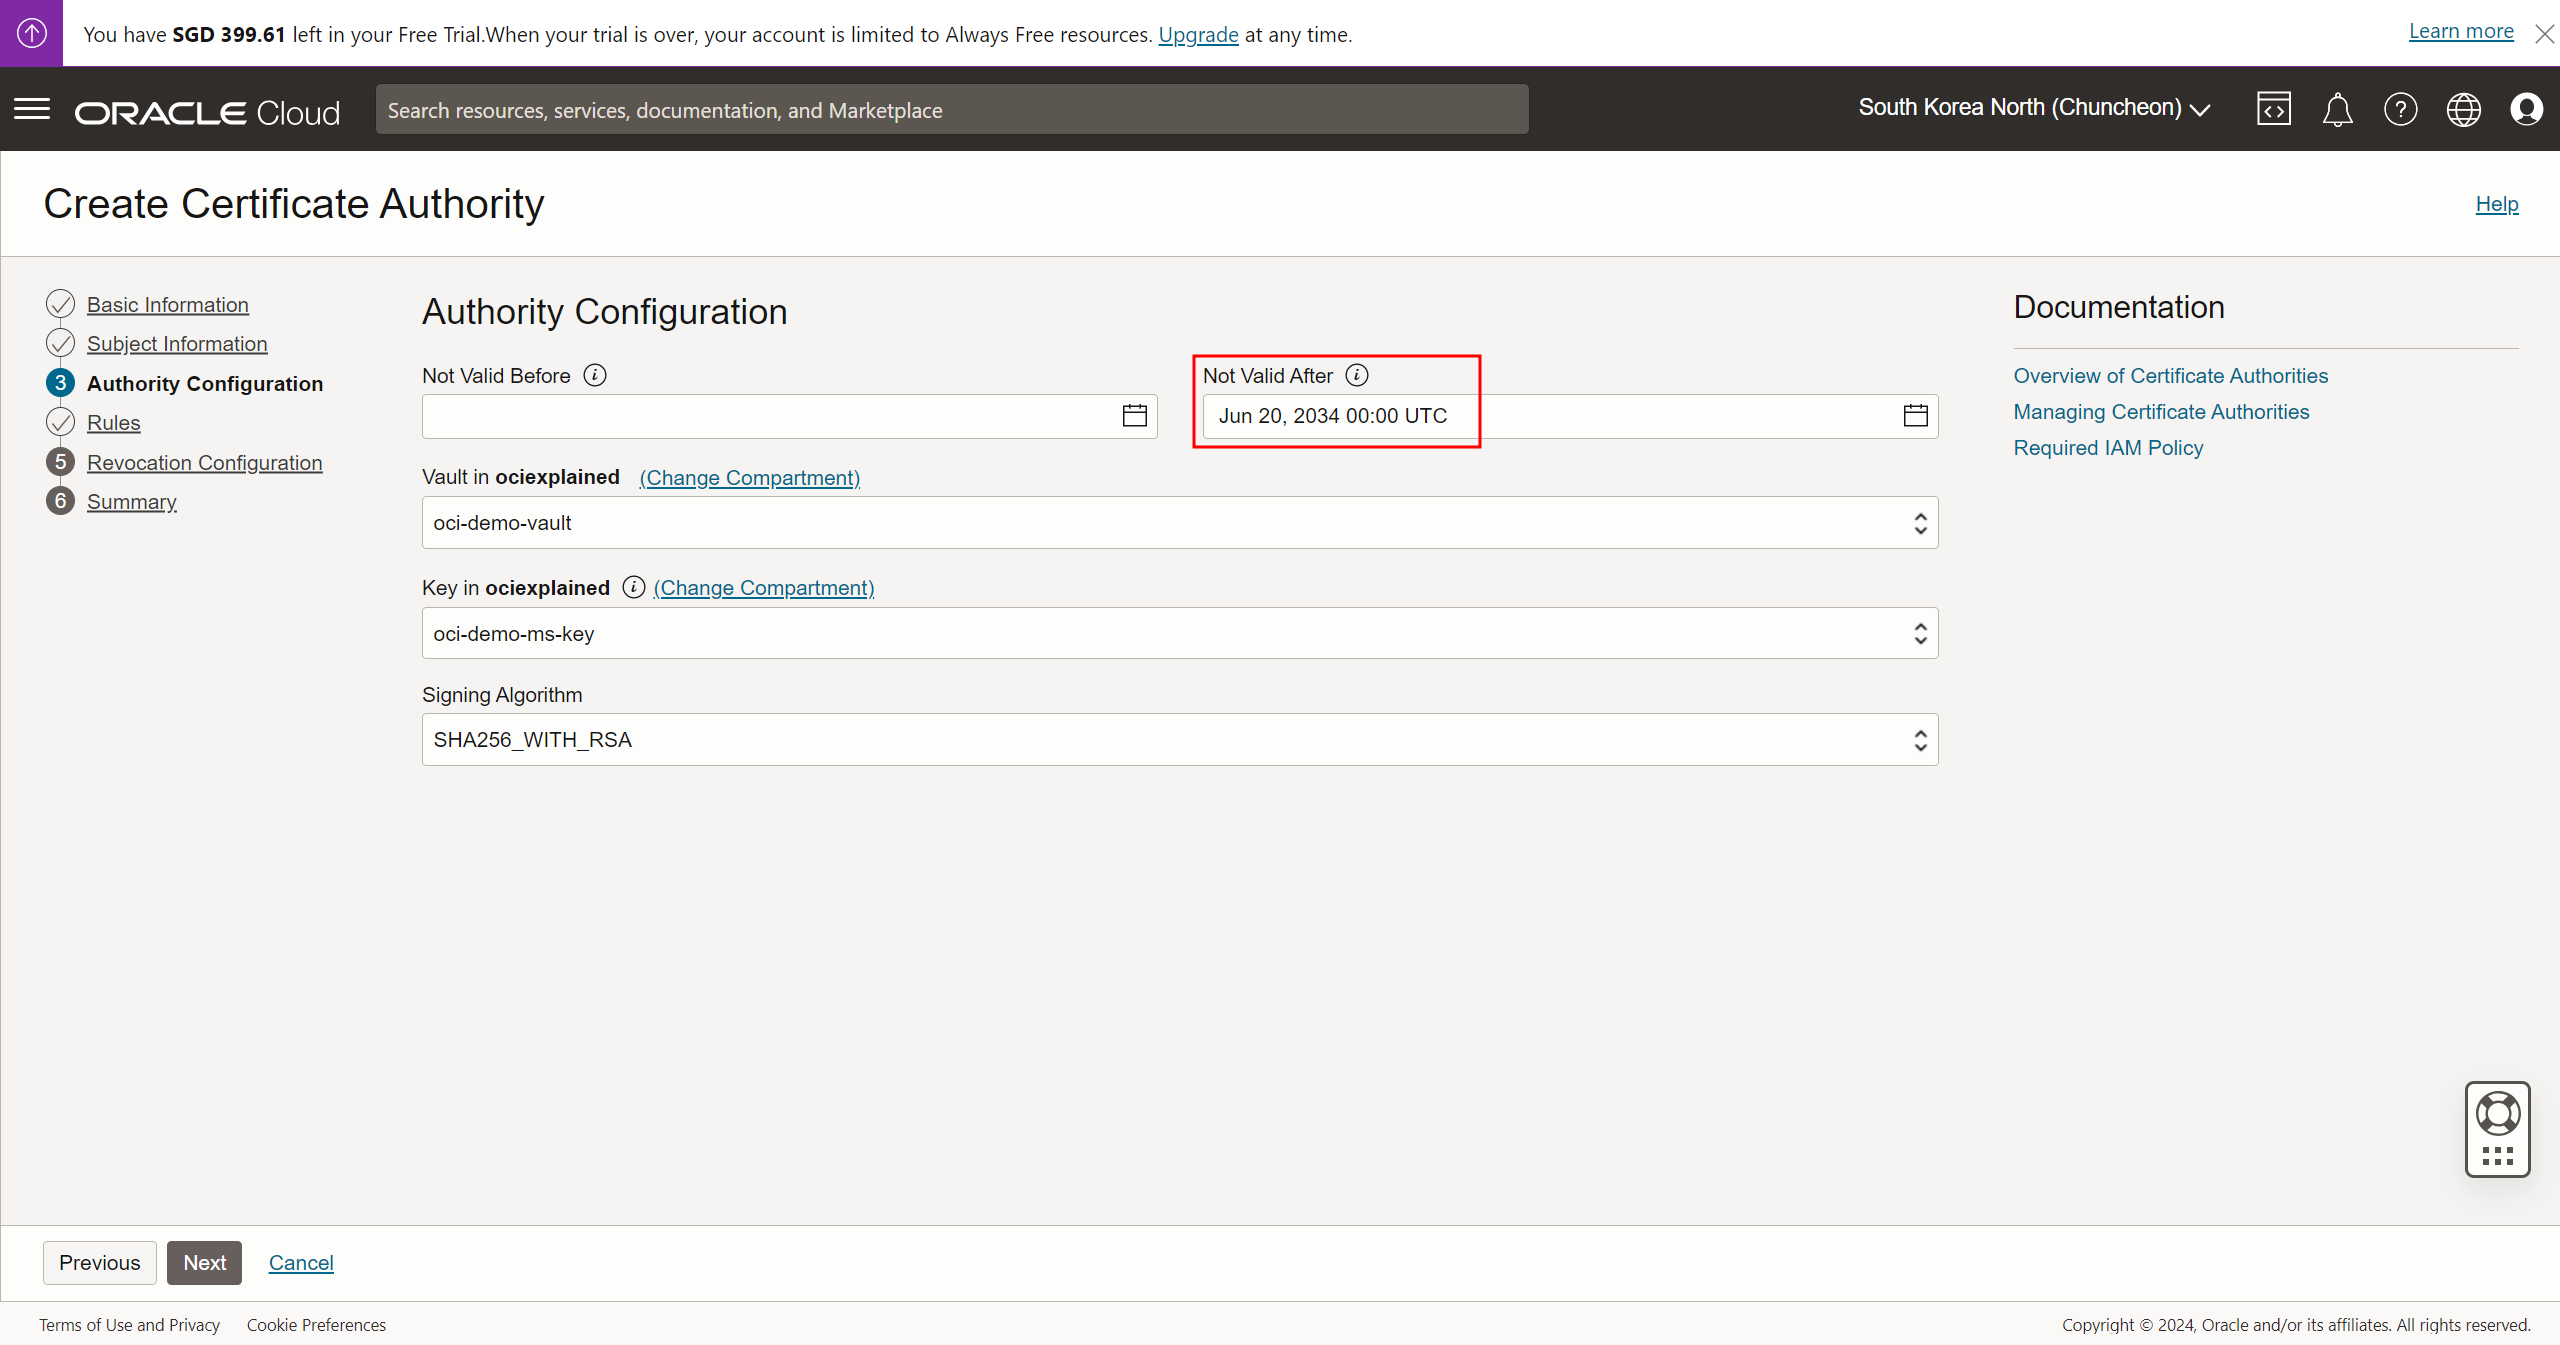Open the Key dropdown oci-demo-ms-key
This screenshot has width=2560, height=1345.
pos(1179,633)
